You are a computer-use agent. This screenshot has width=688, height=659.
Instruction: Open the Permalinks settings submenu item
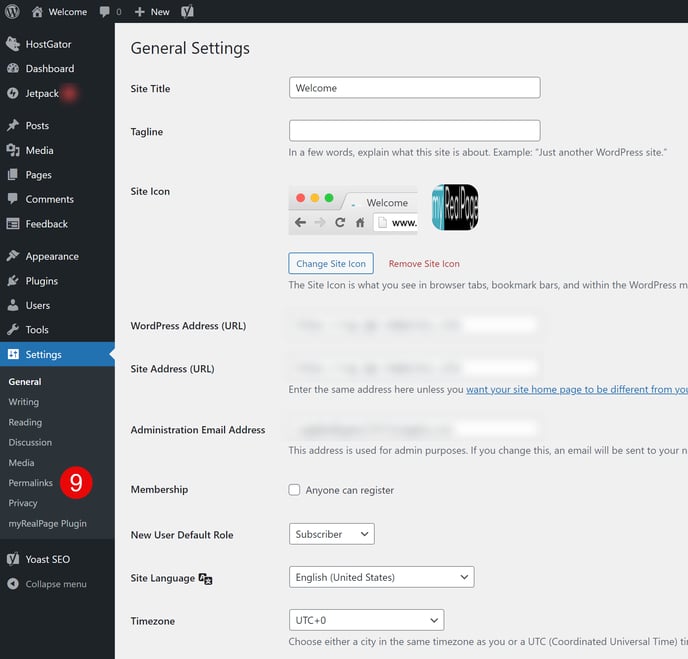tap(31, 483)
